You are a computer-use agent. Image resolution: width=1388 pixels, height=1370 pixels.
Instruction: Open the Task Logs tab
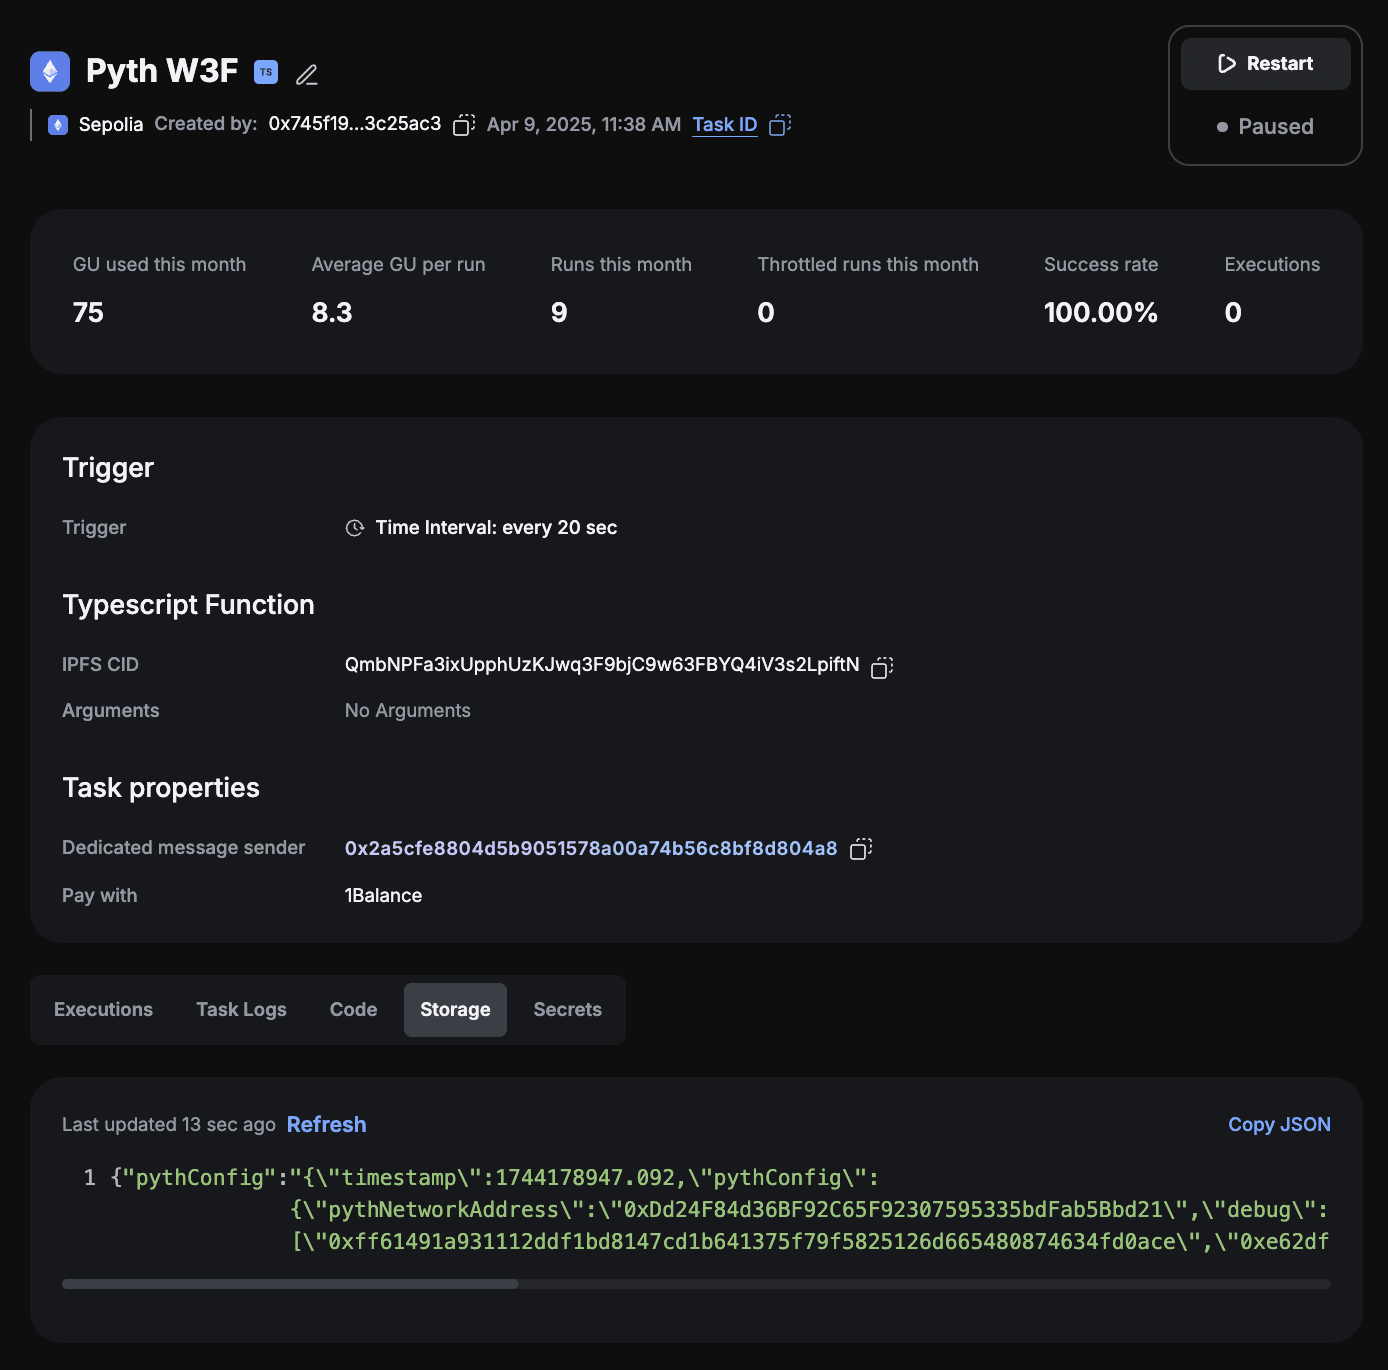(x=241, y=1010)
